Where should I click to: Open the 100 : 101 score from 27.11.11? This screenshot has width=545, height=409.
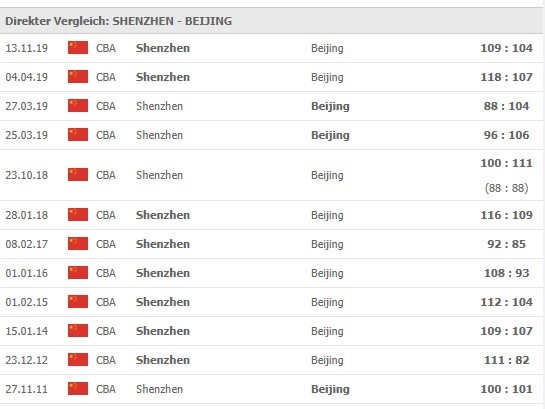[x=506, y=389]
